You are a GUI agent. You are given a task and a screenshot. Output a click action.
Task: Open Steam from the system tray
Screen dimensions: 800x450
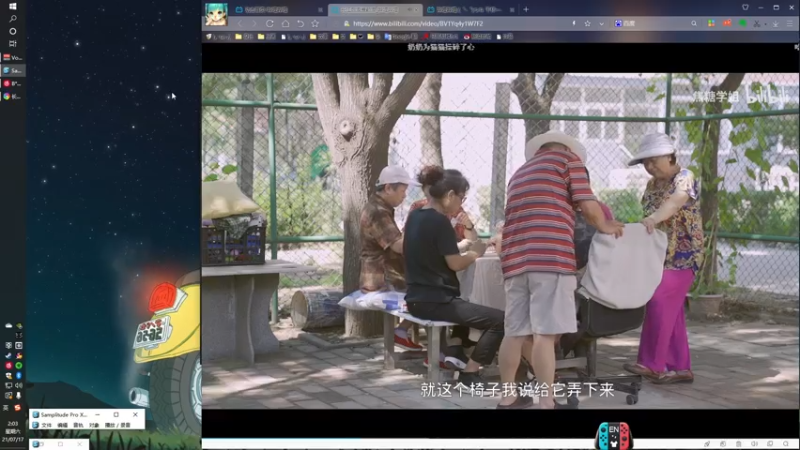8,356
